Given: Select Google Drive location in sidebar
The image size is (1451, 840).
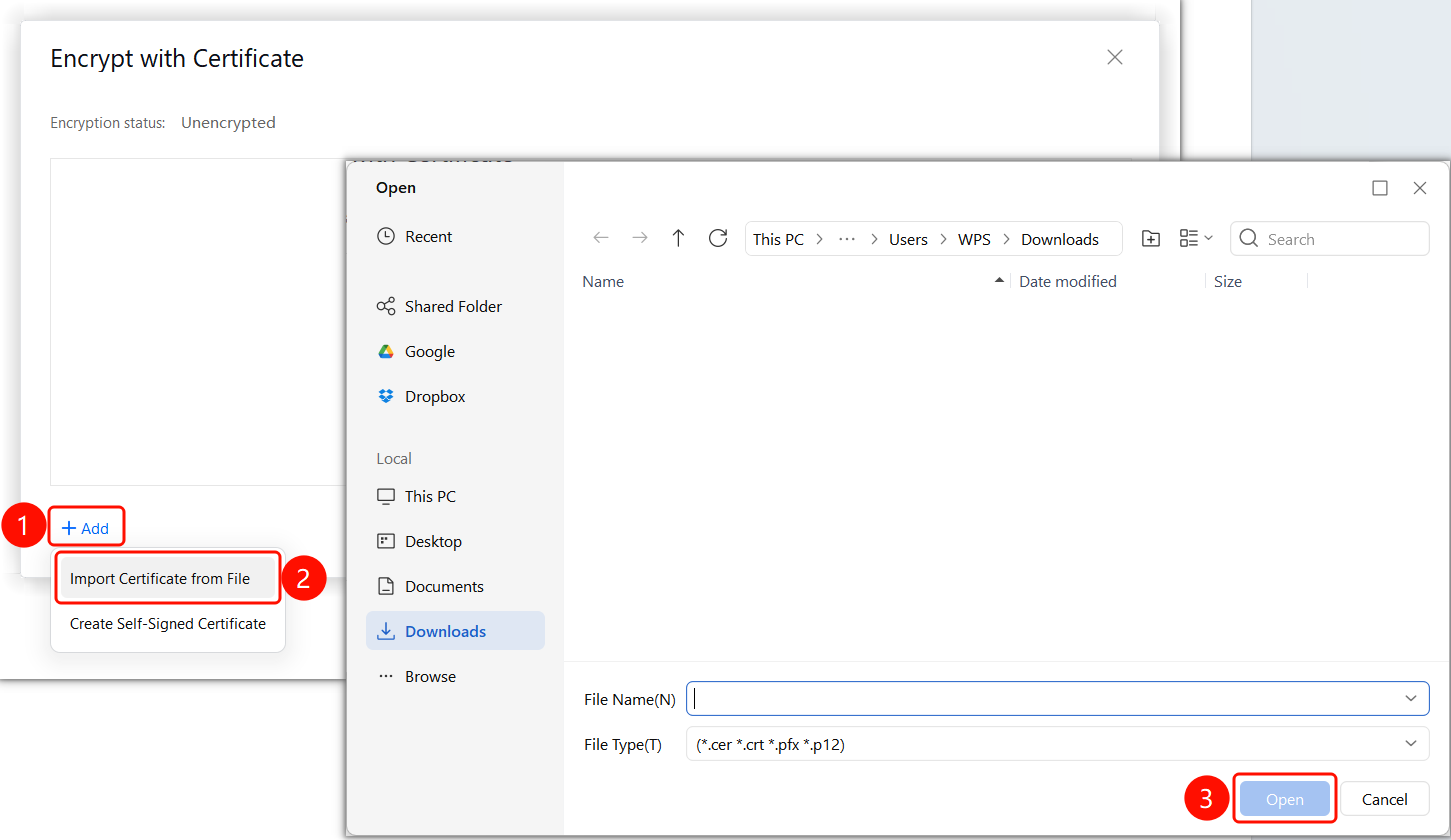Looking at the screenshot, I should pyautogui.click(x=455, y=352).
